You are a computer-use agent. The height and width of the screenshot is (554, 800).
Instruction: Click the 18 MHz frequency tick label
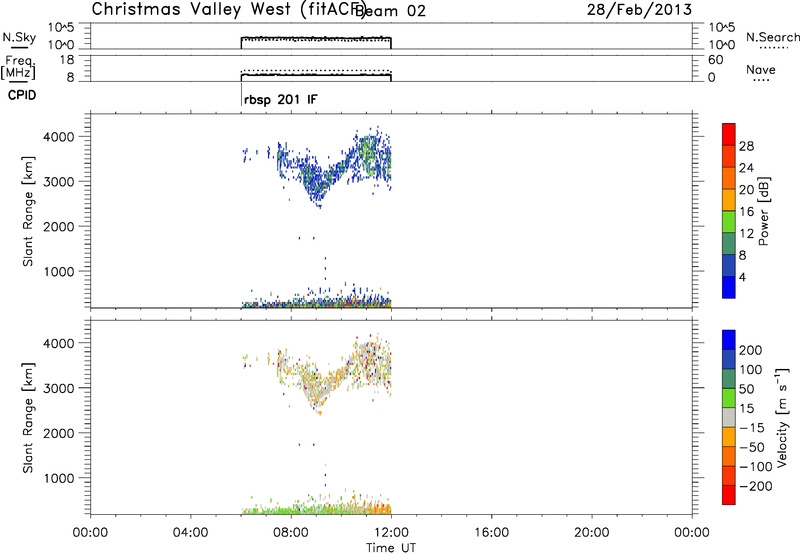tap(67, 60)
